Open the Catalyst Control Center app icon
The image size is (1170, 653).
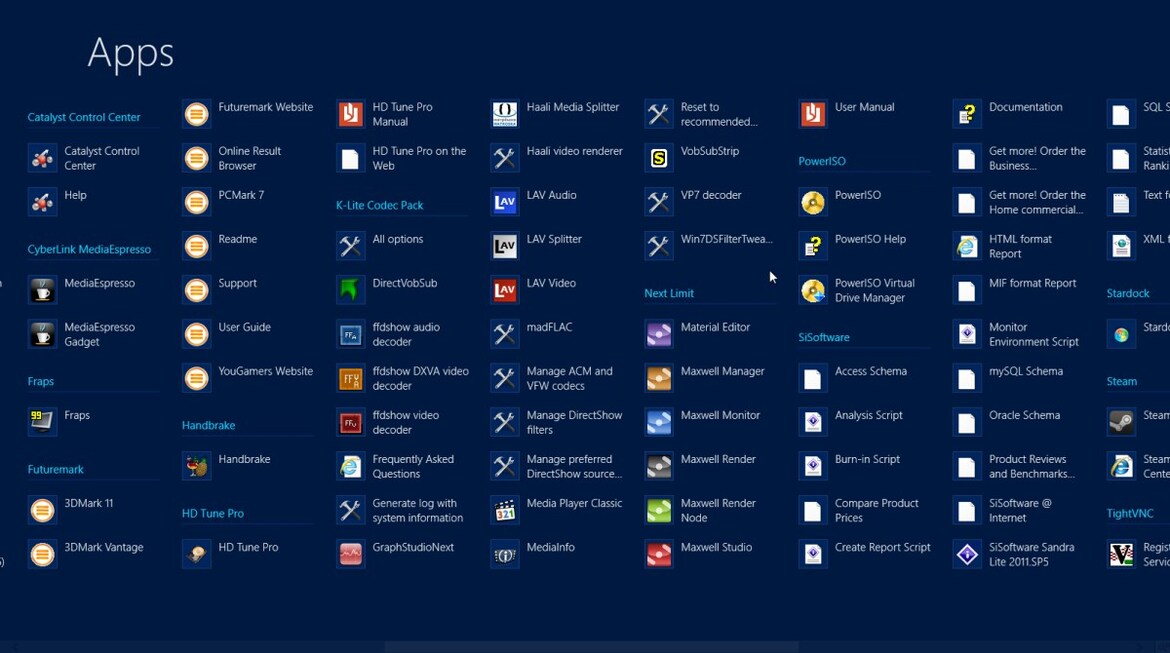click(x=43, y=158)
